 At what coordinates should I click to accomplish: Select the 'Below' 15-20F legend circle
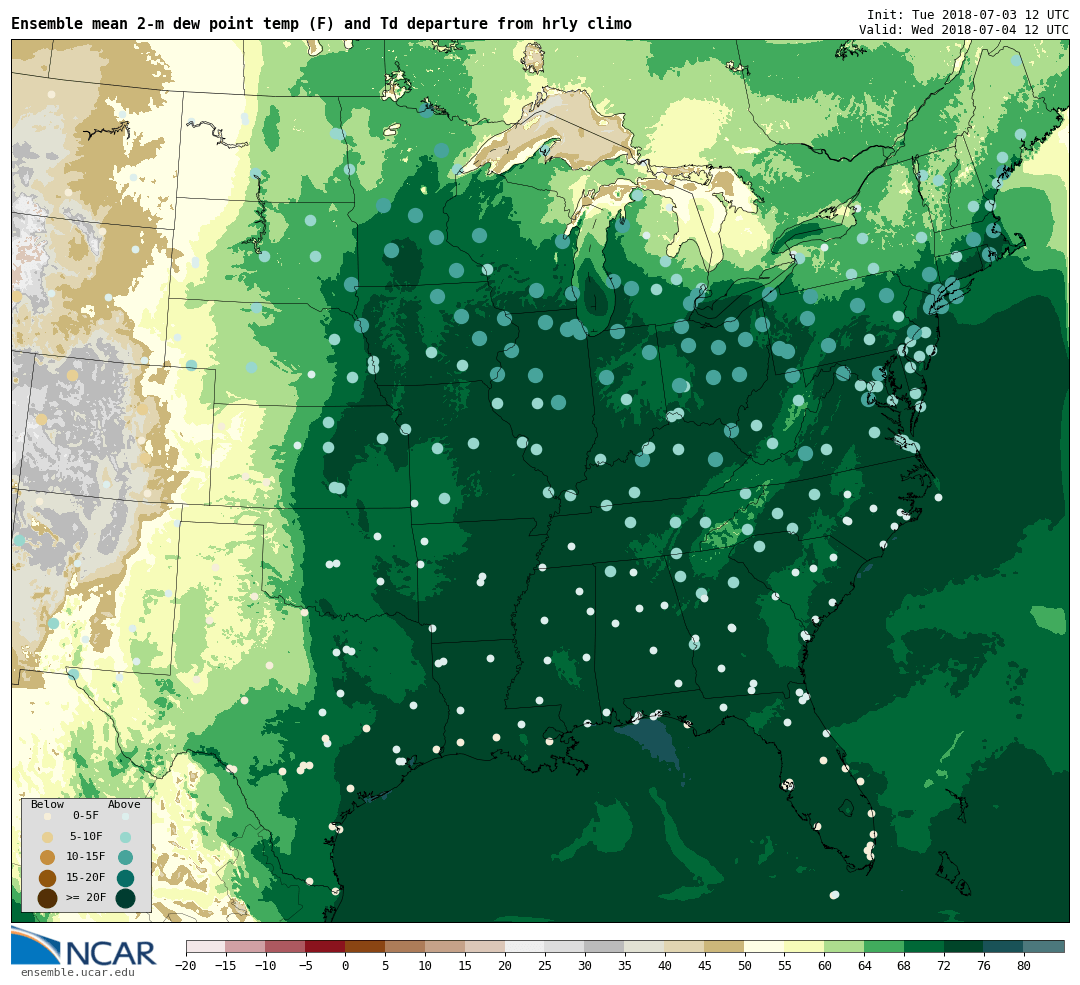pos(47,878)
